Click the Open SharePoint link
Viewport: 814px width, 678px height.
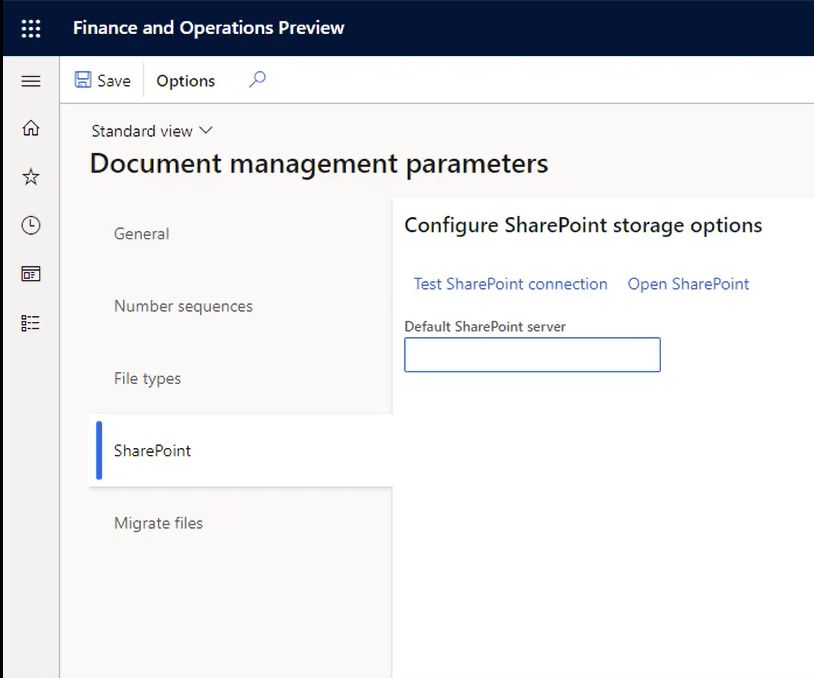pos(688,284)
